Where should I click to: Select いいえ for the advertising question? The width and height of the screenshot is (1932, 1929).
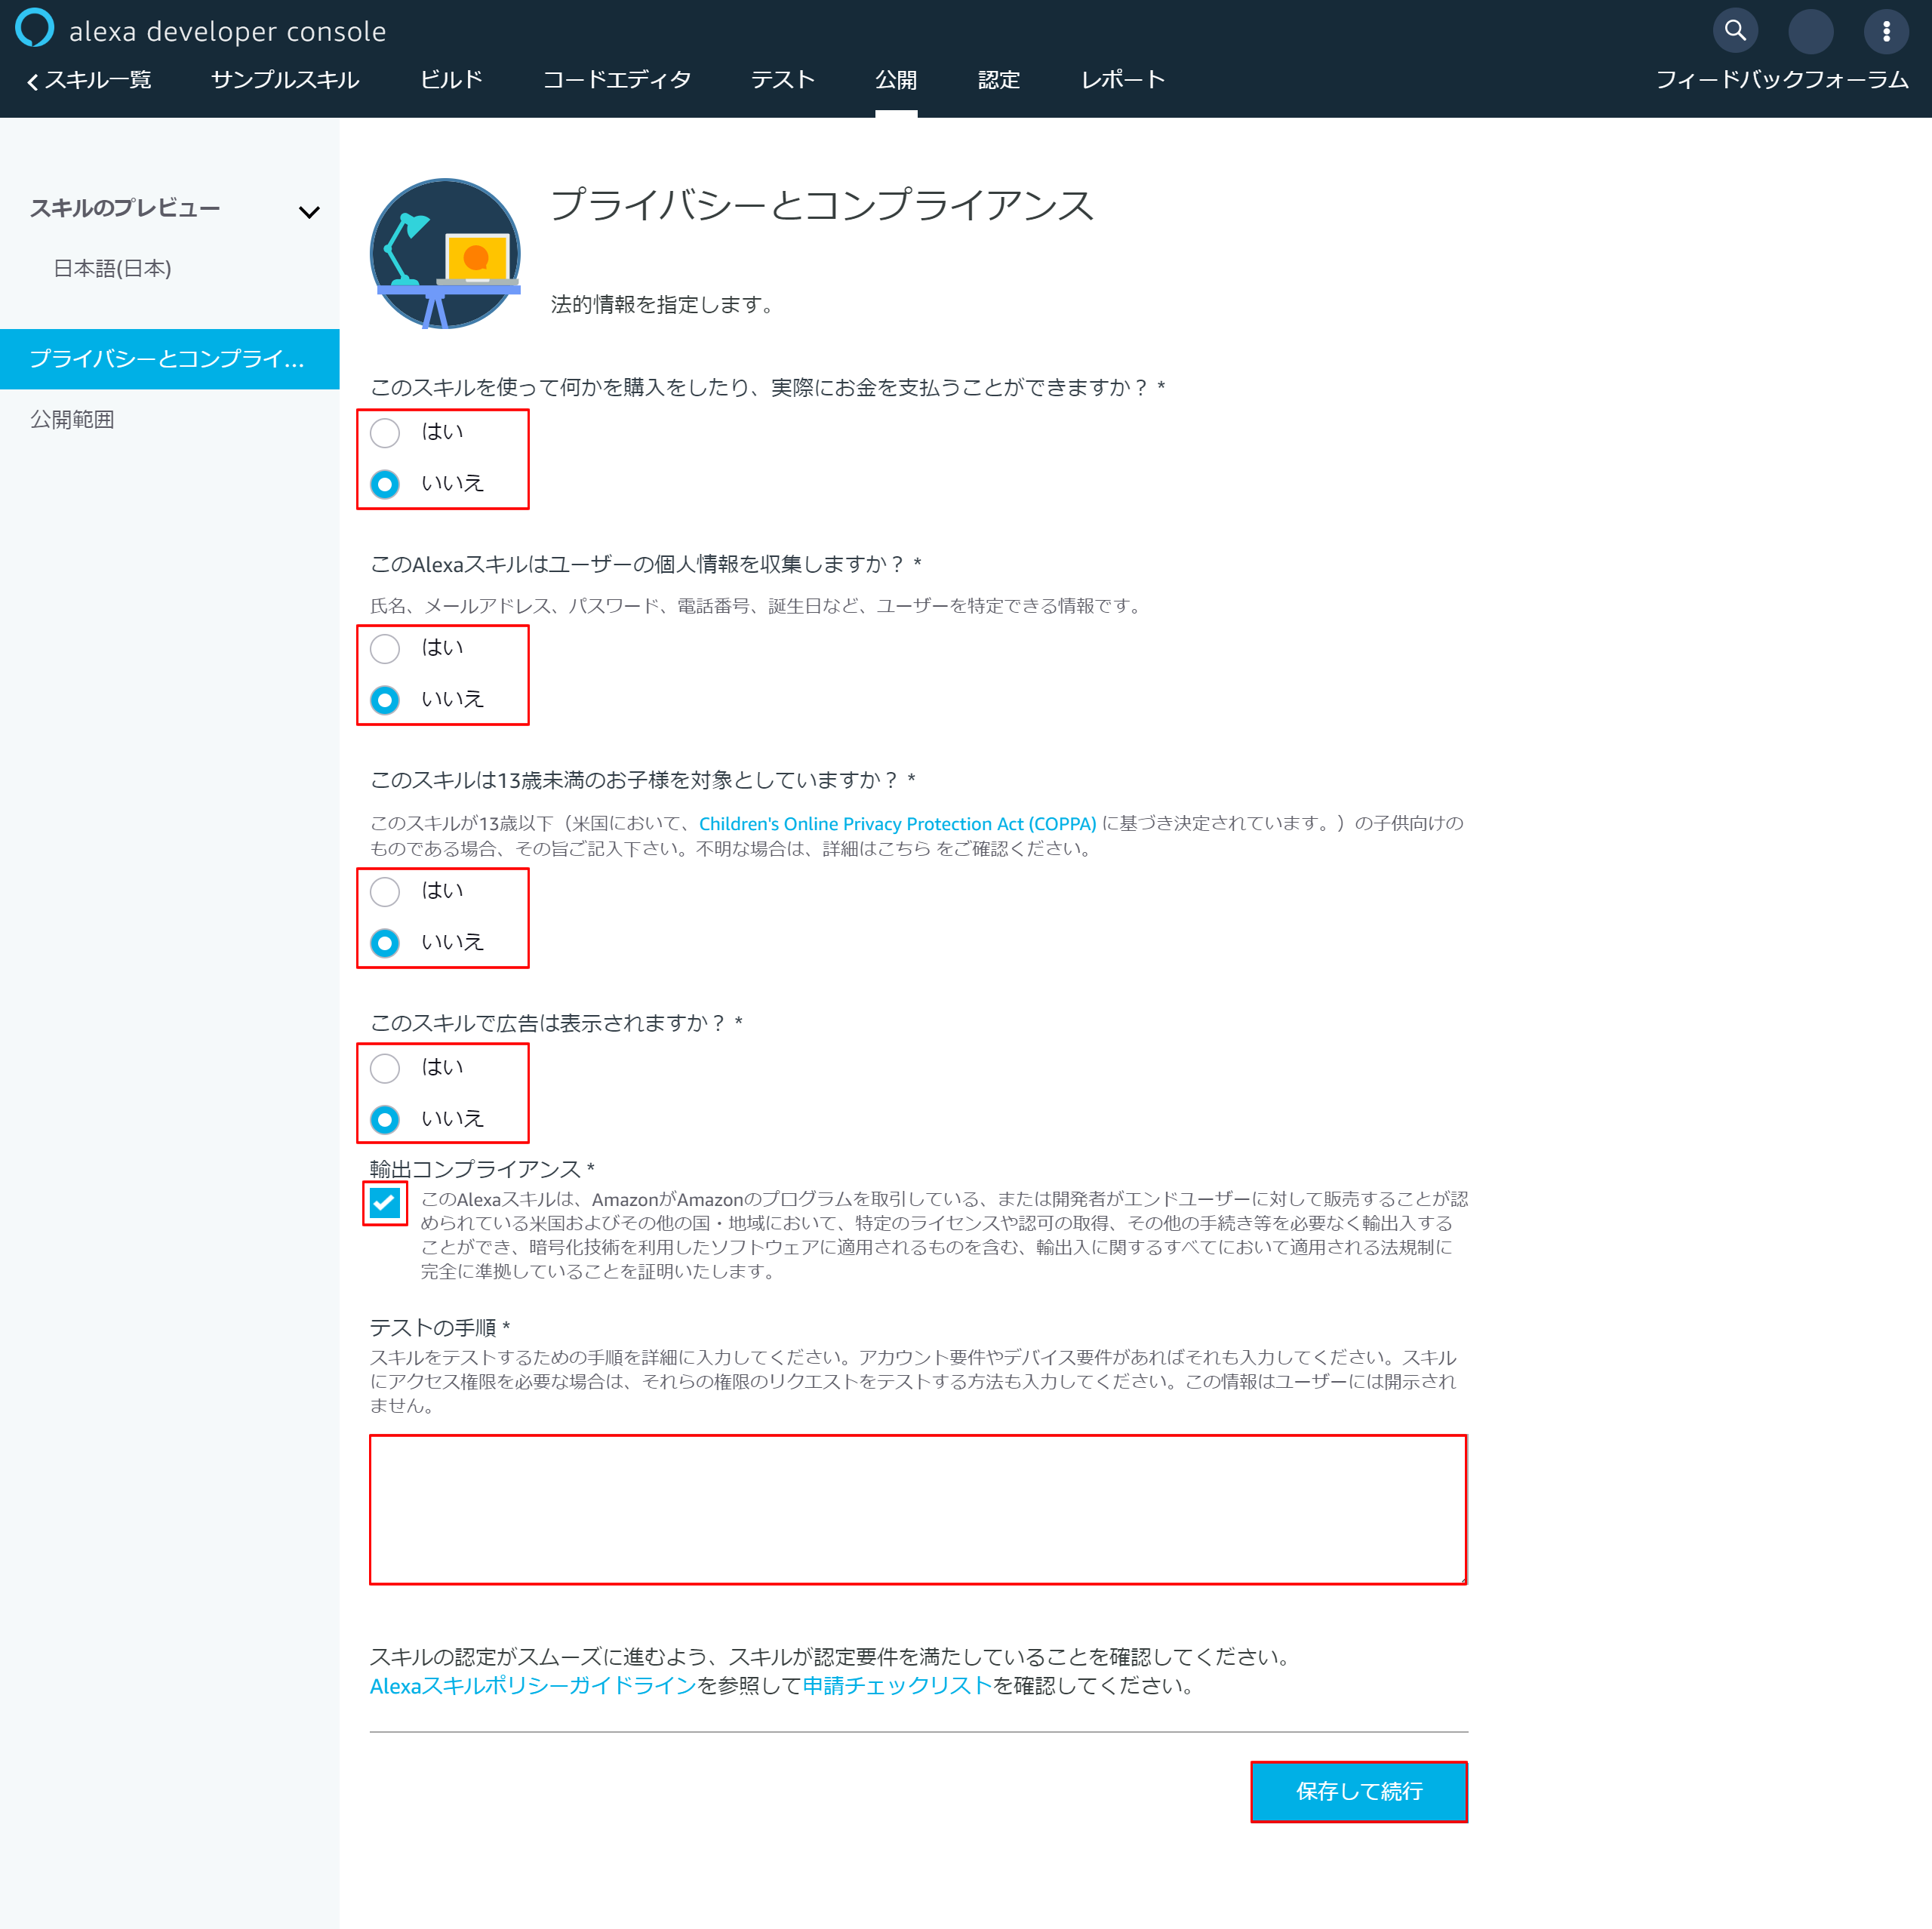(x=385, y=1120)
